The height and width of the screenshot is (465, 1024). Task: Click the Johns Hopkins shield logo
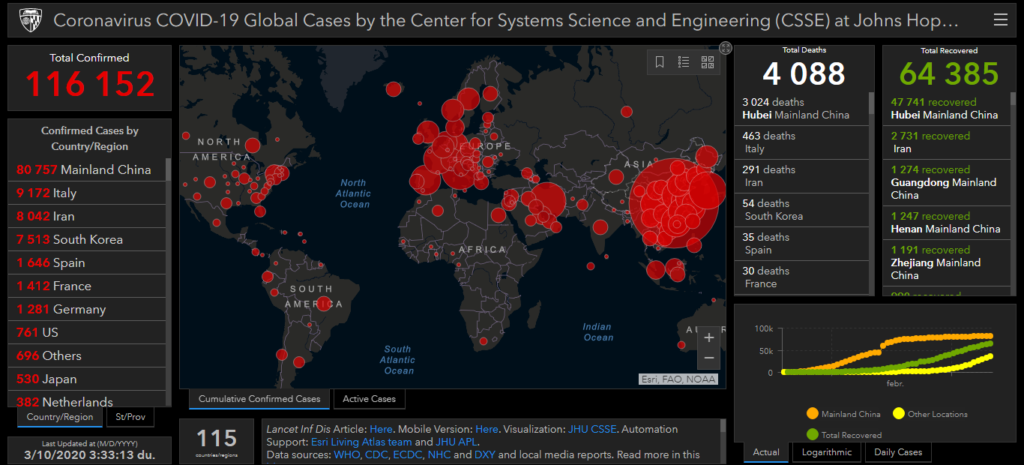point(29,20)
